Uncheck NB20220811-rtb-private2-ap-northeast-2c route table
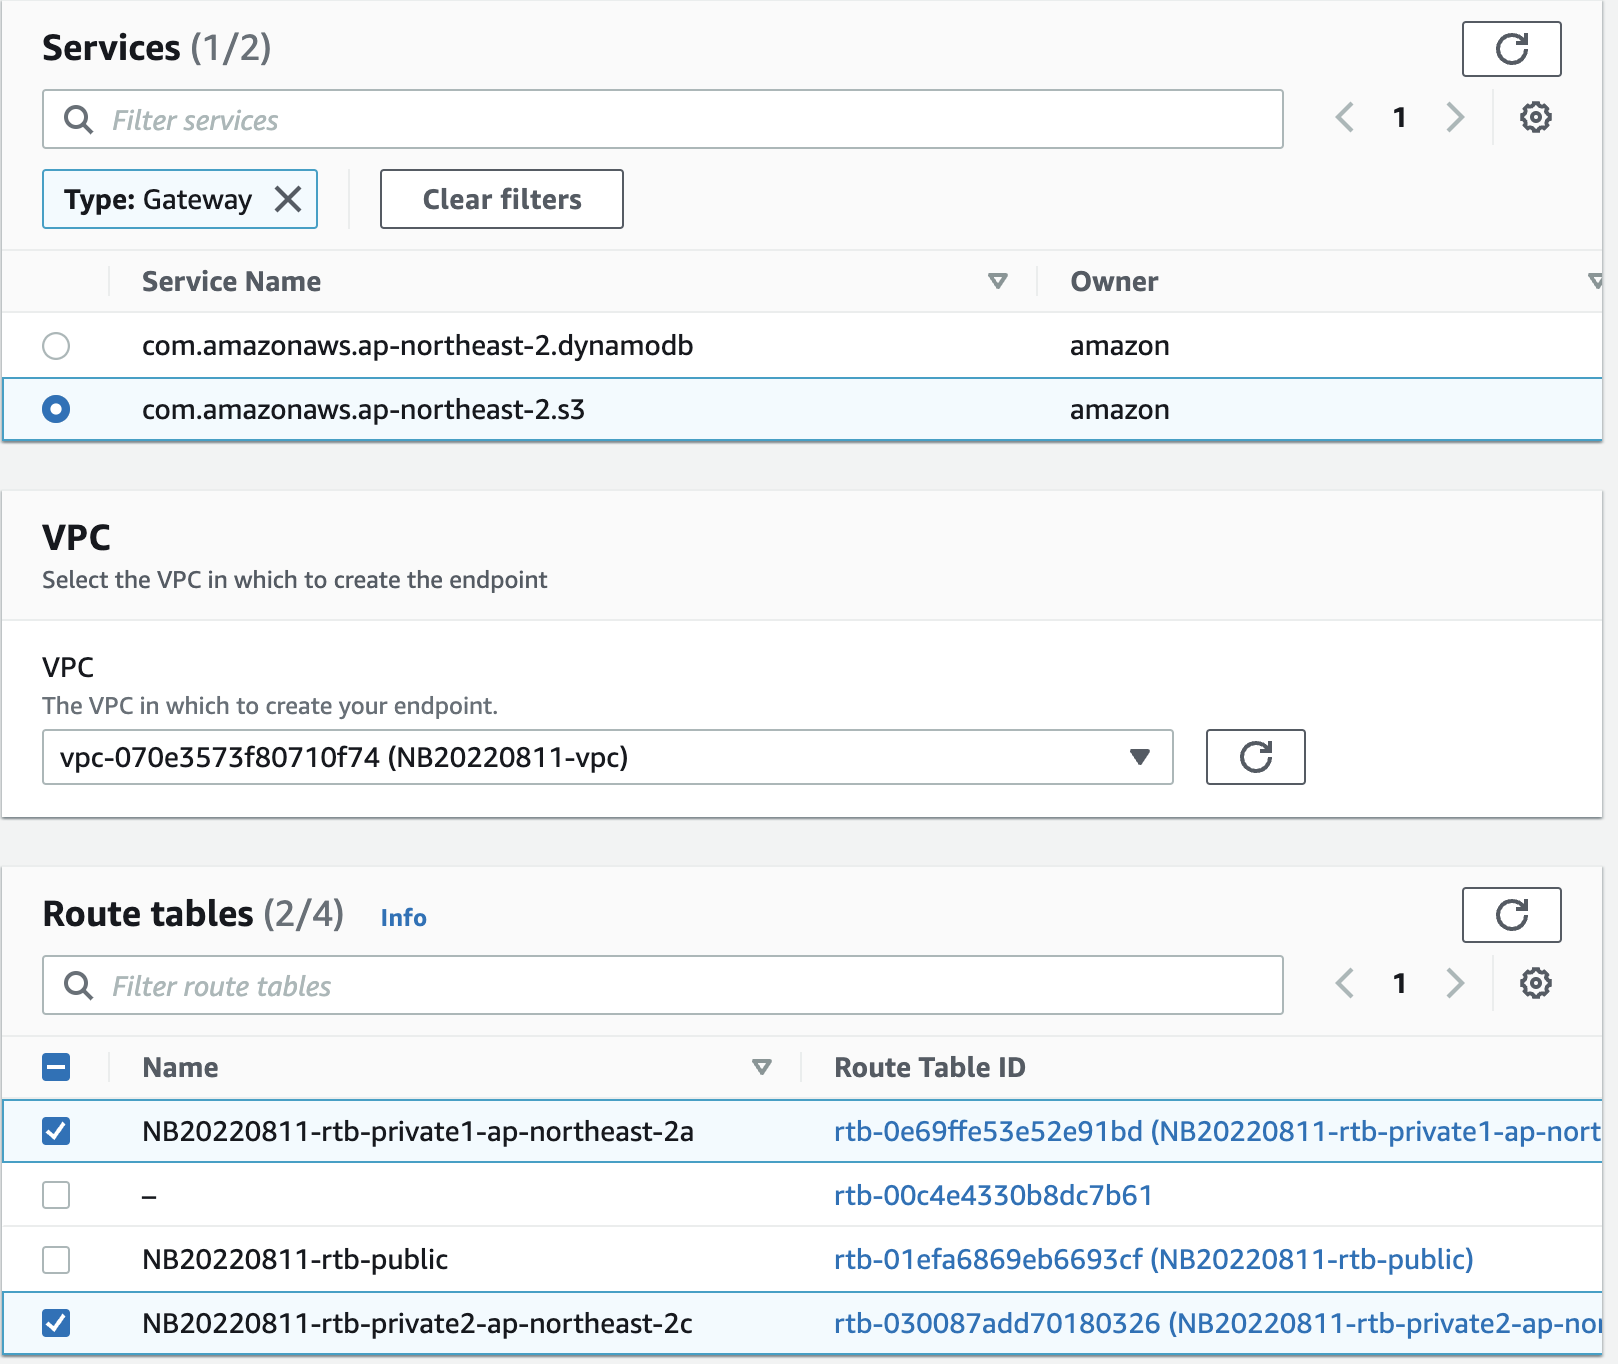 [x=56, y=1324]
